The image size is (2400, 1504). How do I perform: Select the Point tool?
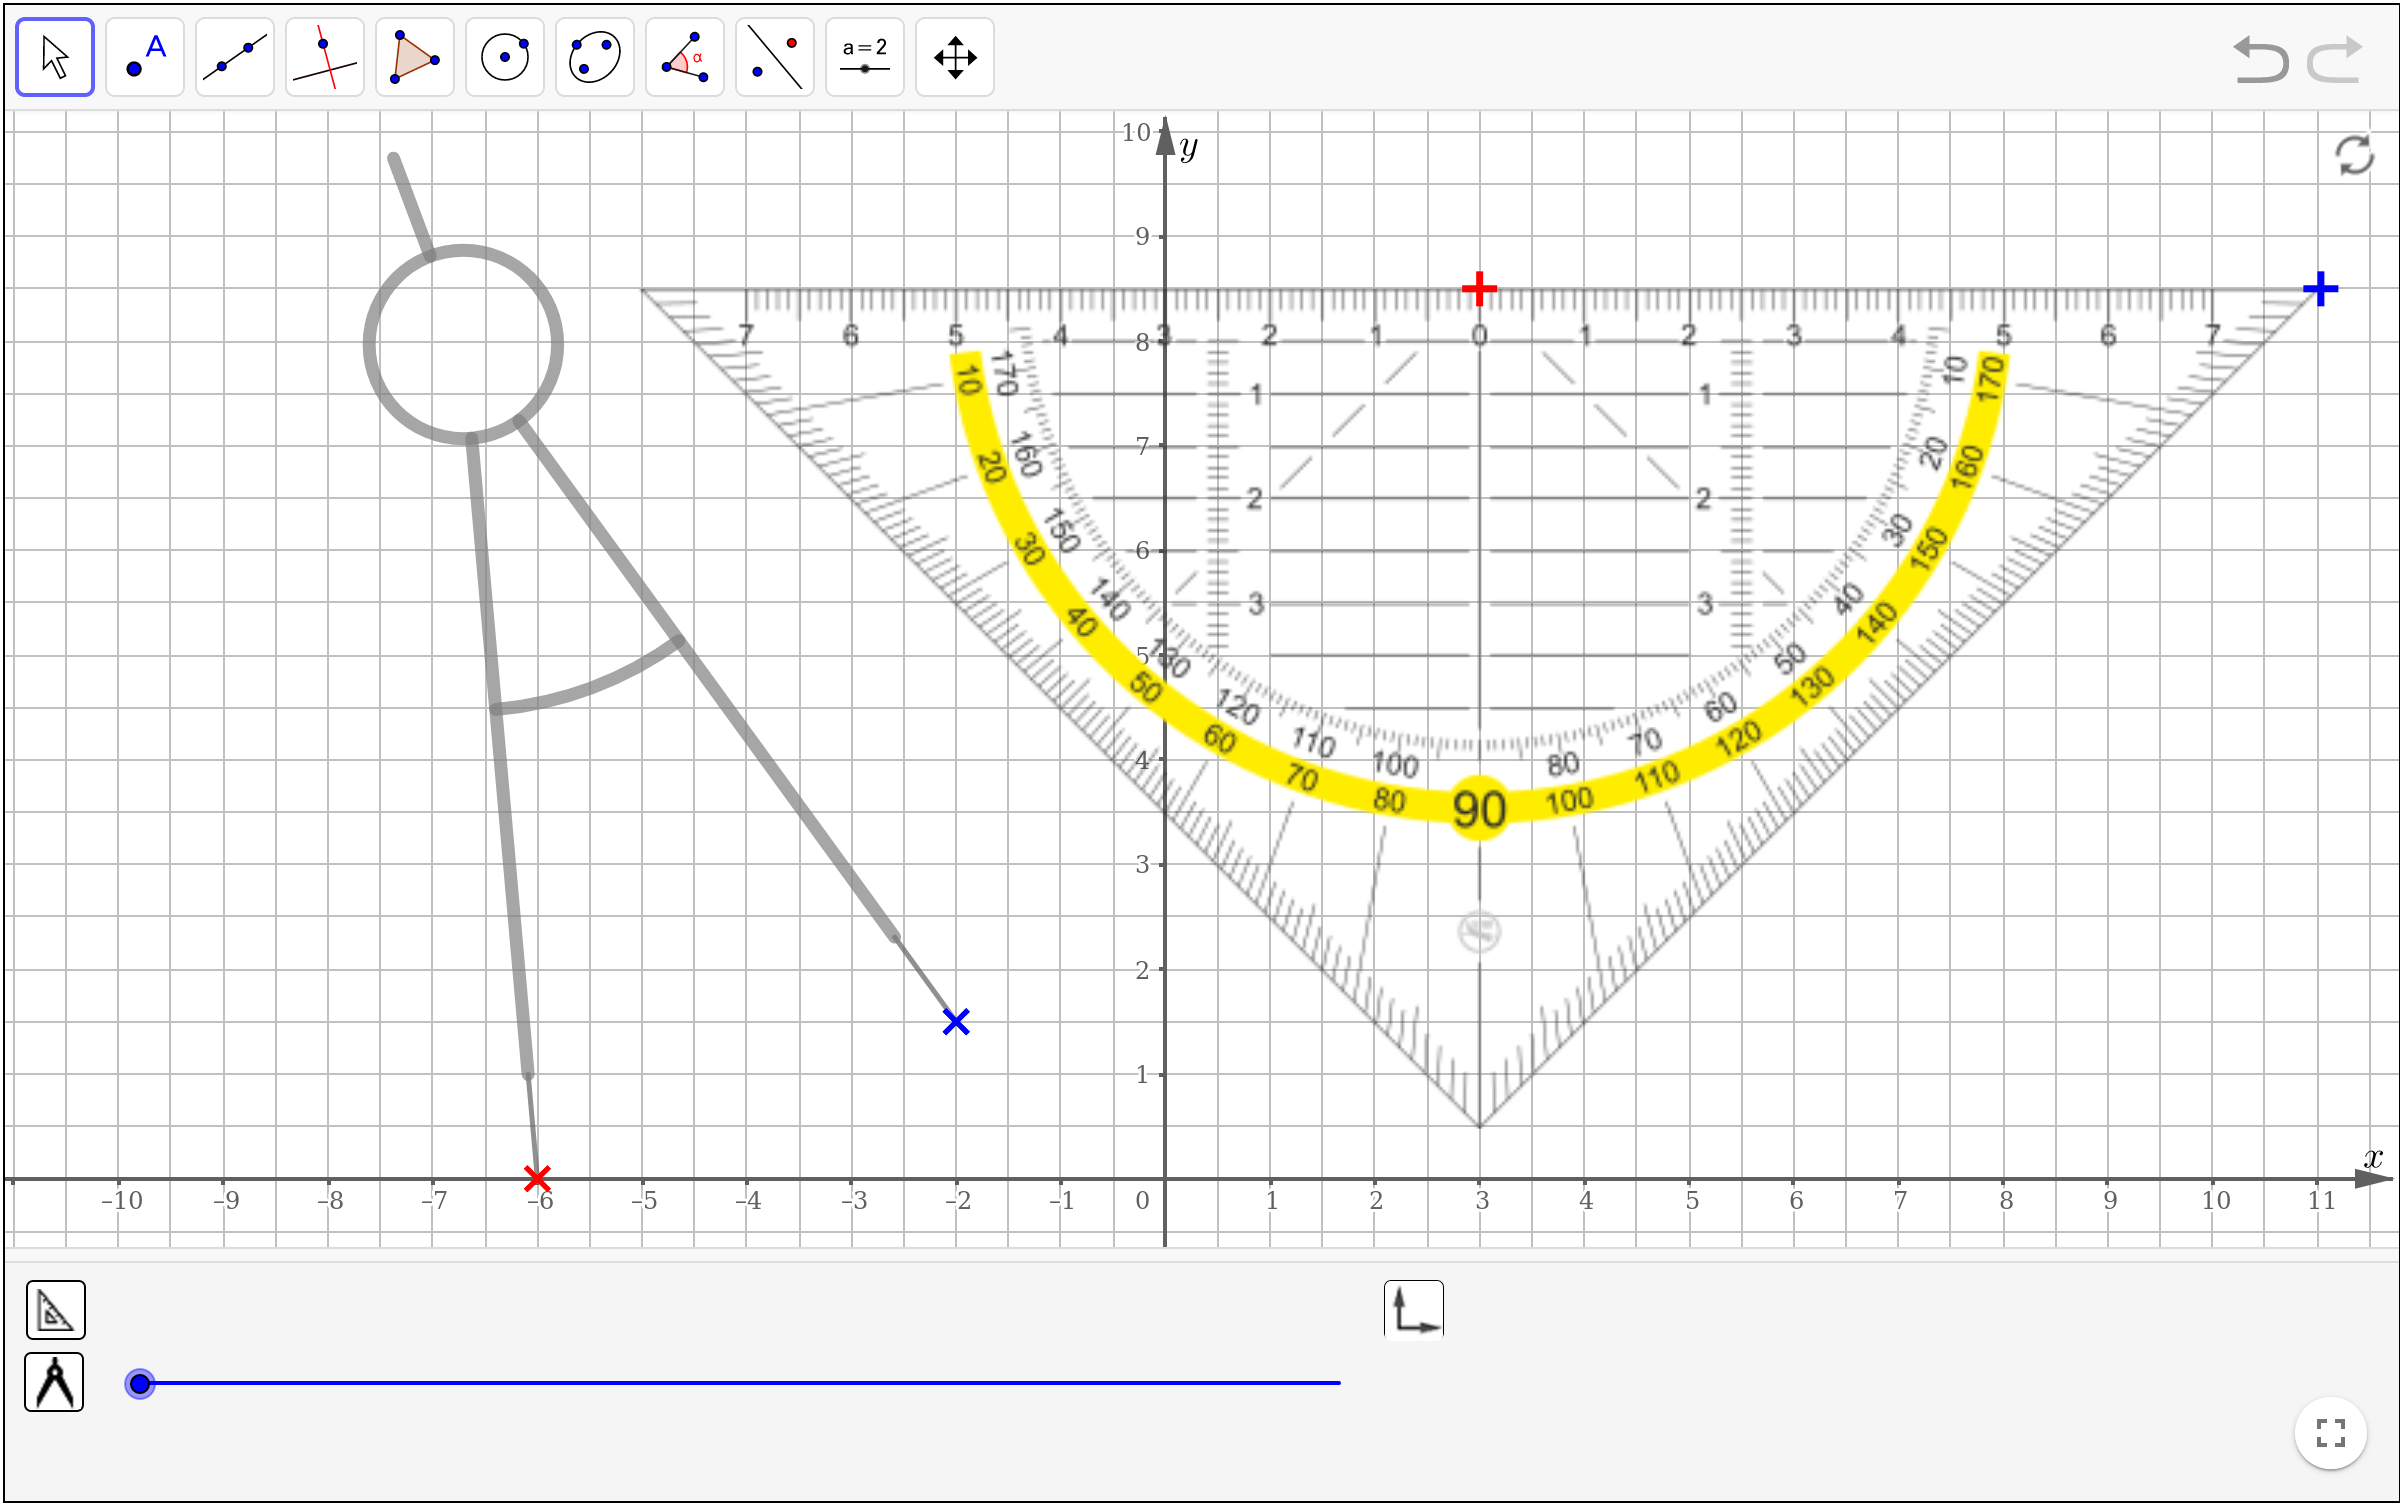145,57
